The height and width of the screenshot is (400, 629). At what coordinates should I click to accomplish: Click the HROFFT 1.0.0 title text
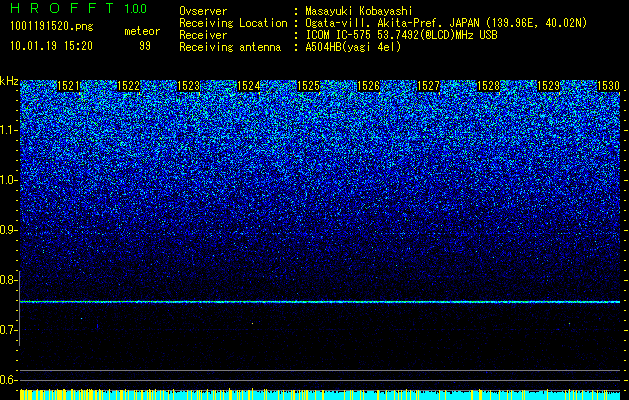coord(79,8)
